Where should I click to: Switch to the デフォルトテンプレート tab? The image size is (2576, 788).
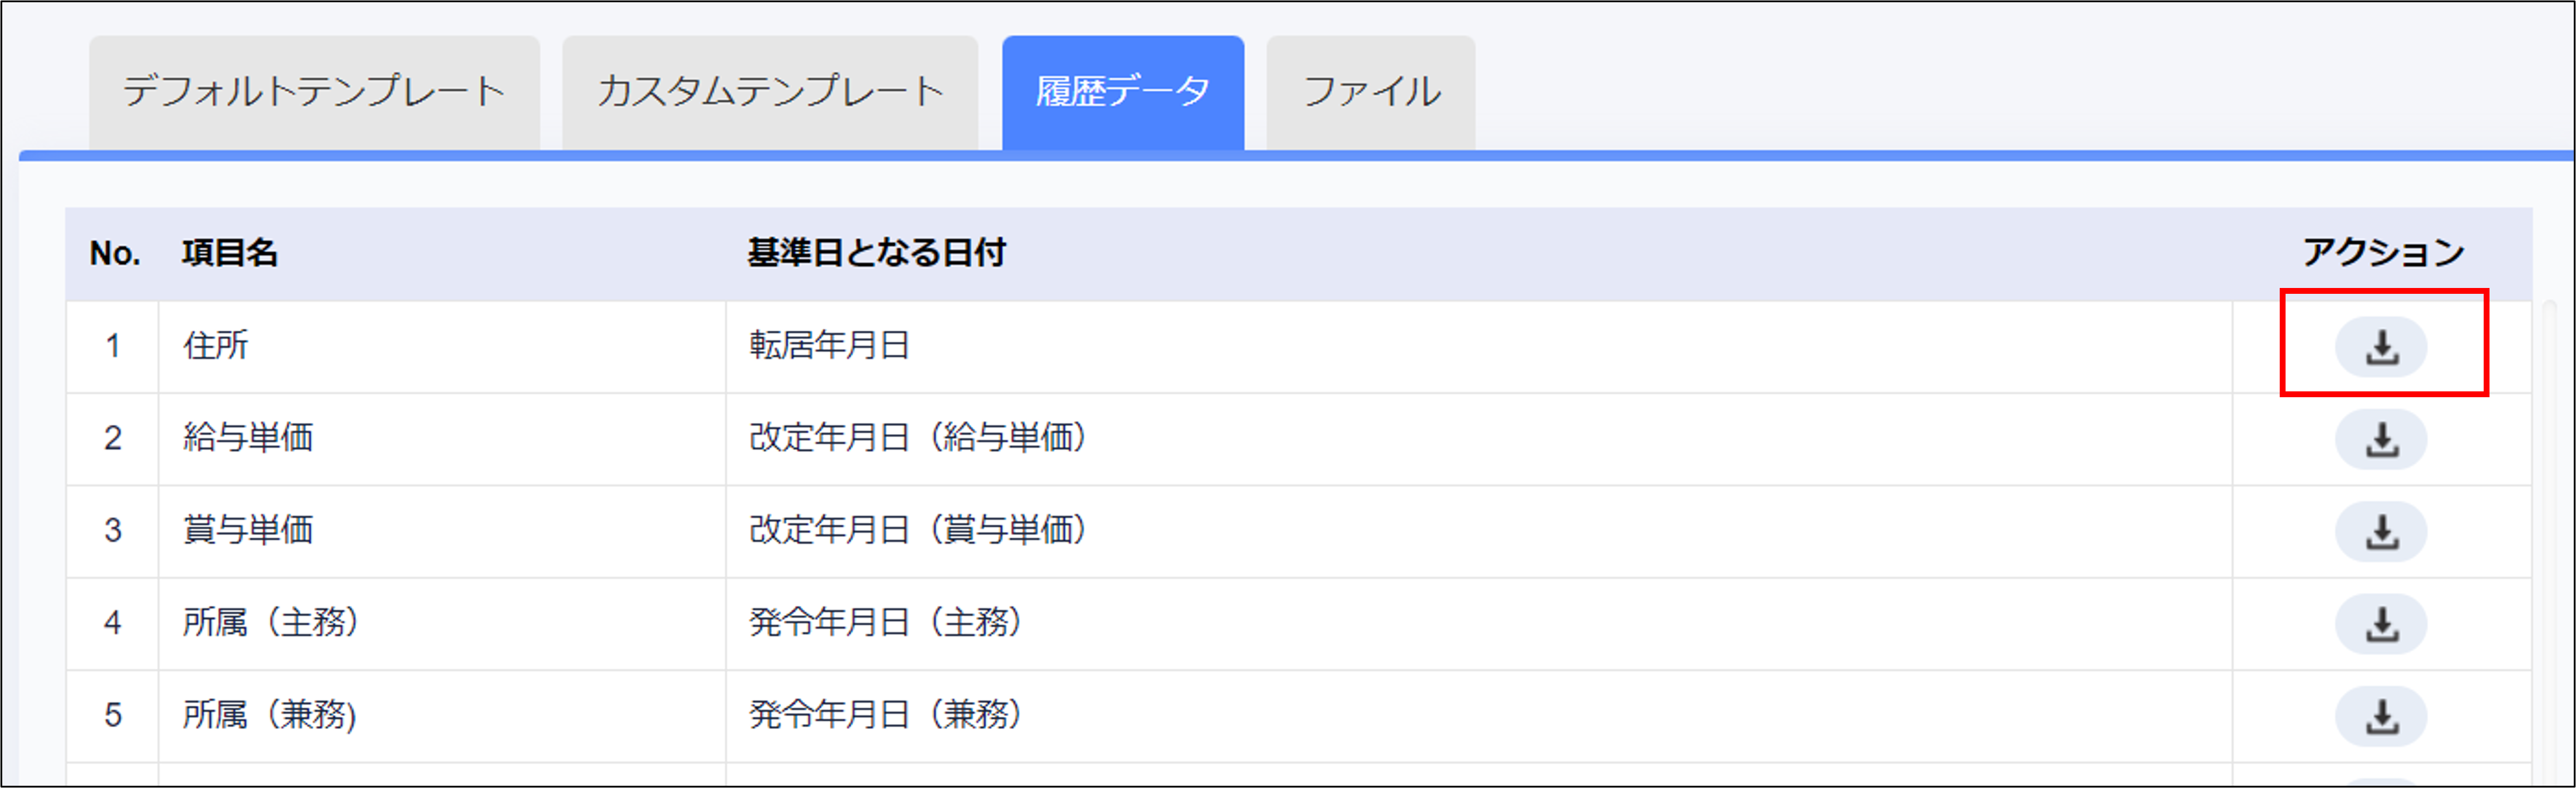tap(314, 92)
